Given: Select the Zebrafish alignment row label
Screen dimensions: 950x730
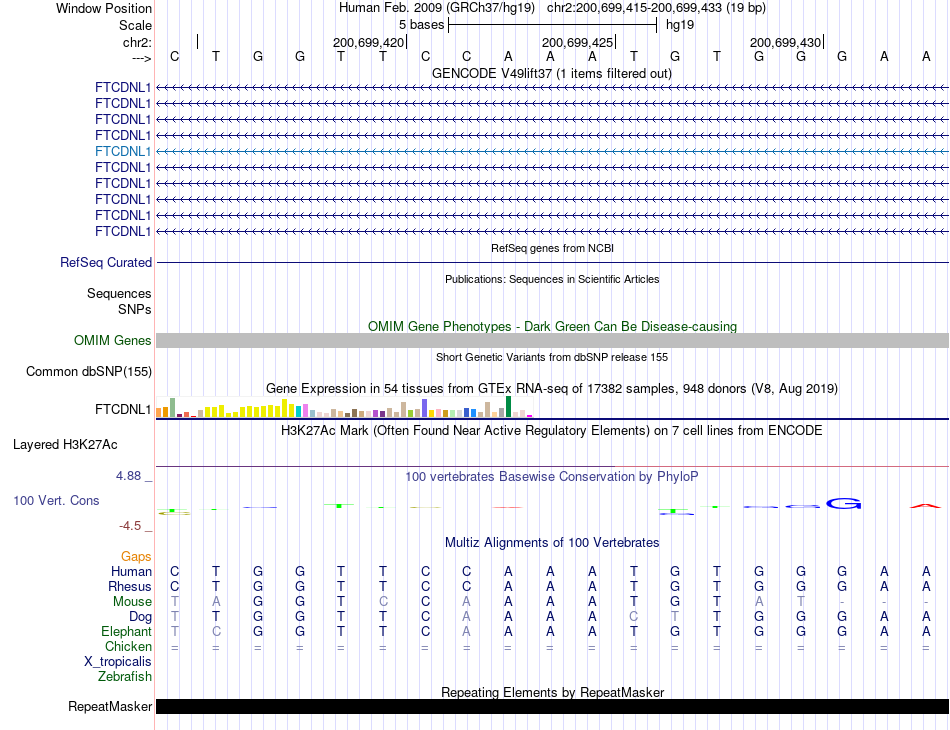Looking at the screenshot, I should tap(125, 677).
